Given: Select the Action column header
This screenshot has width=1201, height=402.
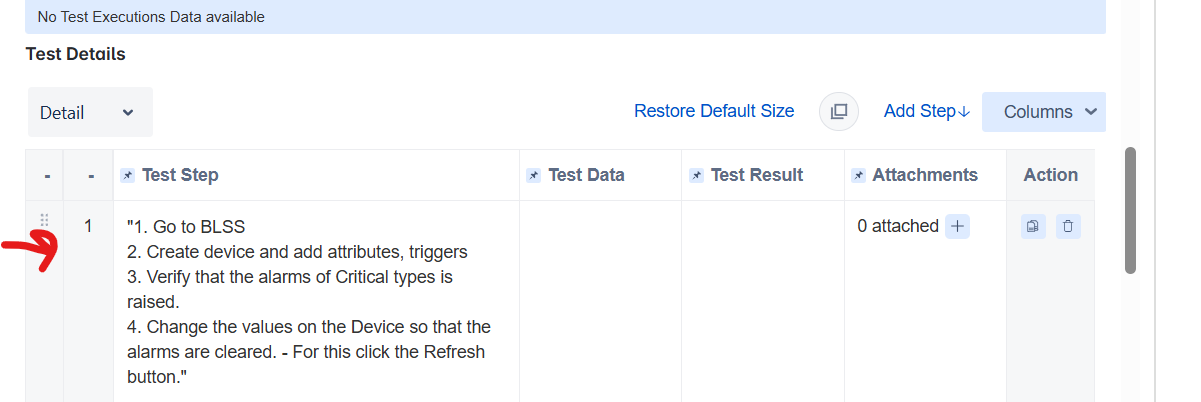Looking at the screenshot, I should tap(1050, 175).
